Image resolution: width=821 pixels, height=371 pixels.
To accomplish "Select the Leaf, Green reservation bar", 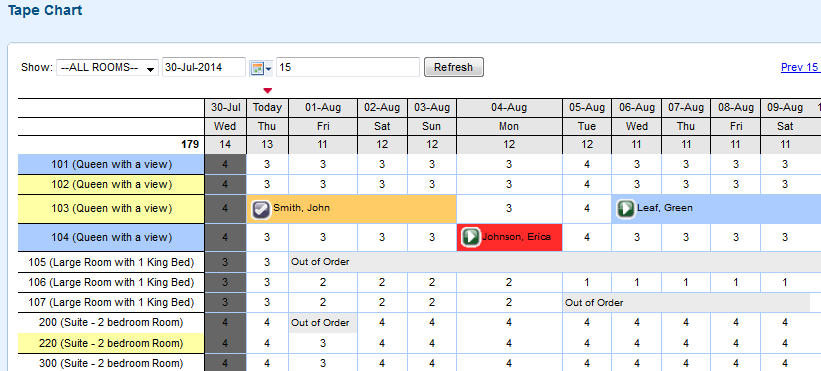I will [716, 208].
